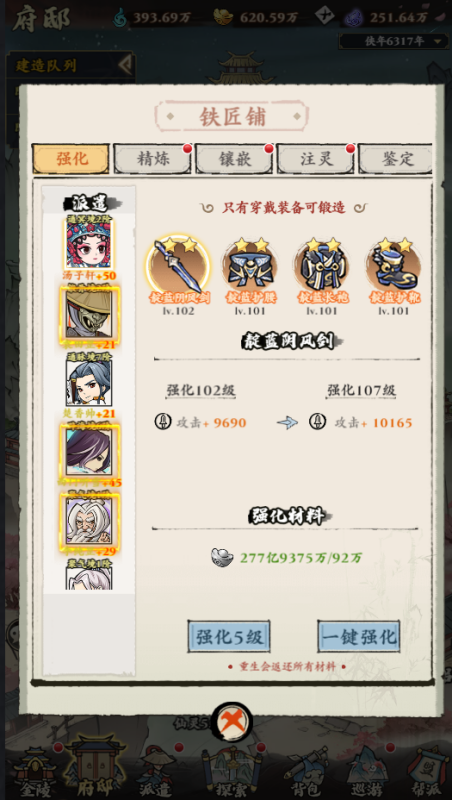Click the 强化5级 button
The height and width of the screenshot is (800, 452).
click(x=229, y=636)
